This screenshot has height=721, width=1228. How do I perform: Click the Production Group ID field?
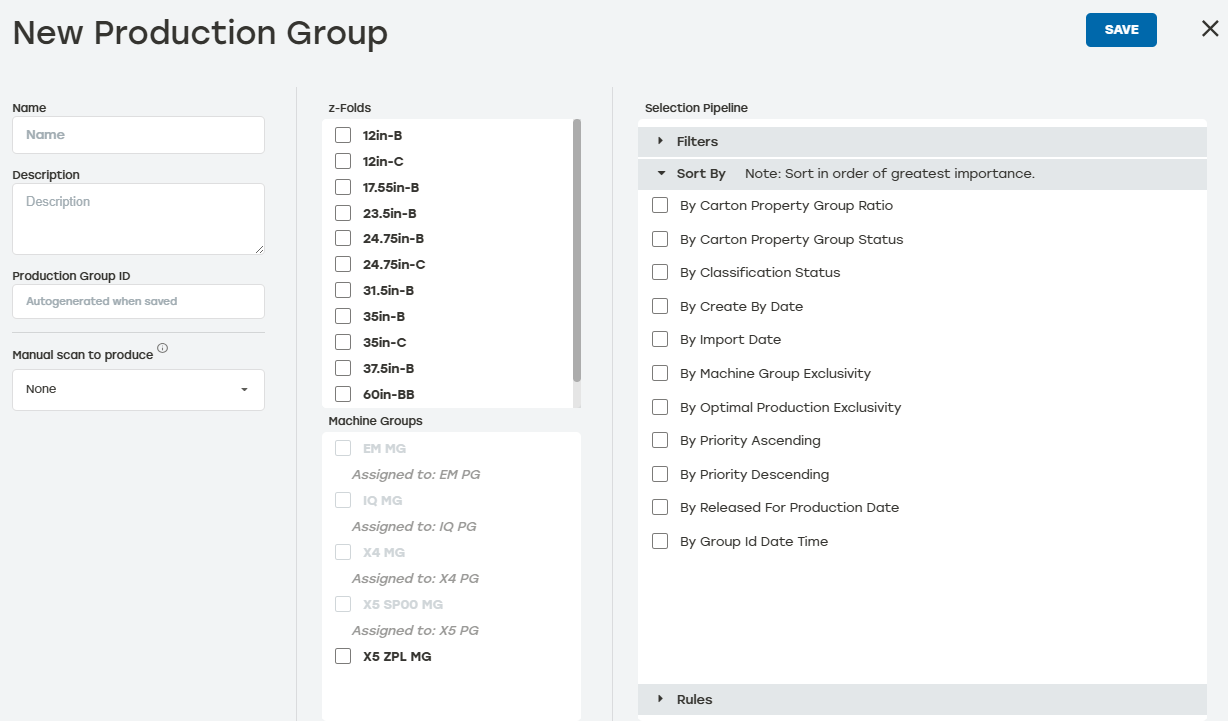coord(138,301)
